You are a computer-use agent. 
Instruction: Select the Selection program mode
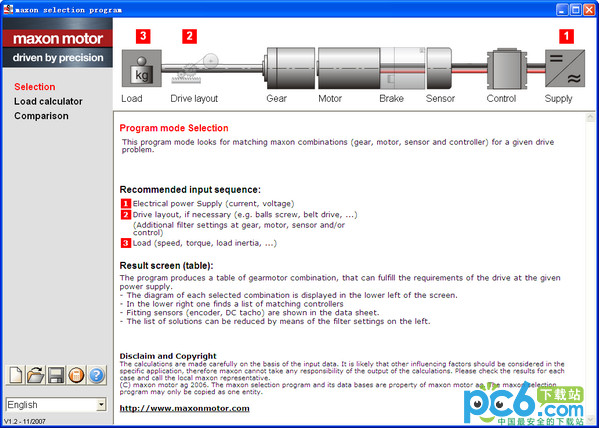click(x=35, y=87)
